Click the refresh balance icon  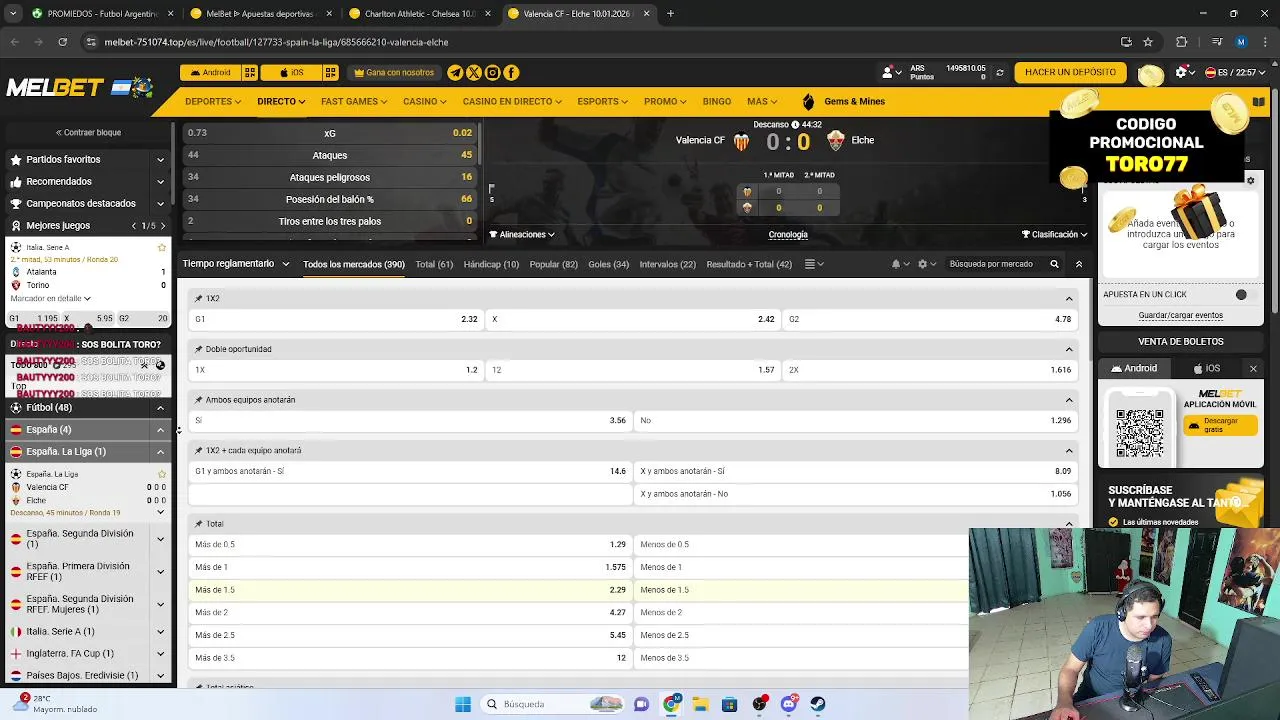pos(999,73)
